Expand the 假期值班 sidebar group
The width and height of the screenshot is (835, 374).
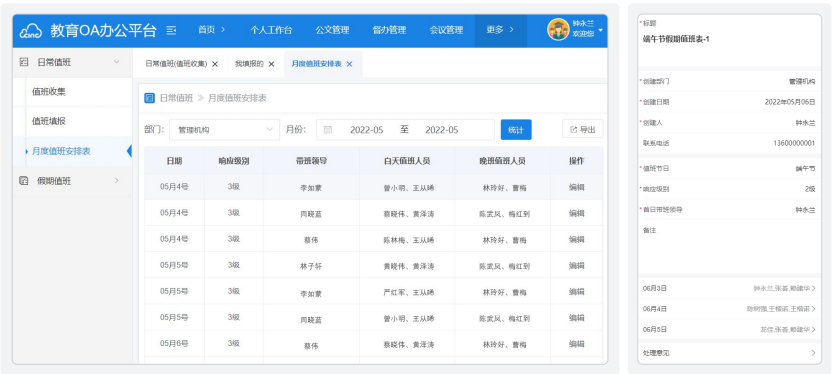tap(117, 181)
